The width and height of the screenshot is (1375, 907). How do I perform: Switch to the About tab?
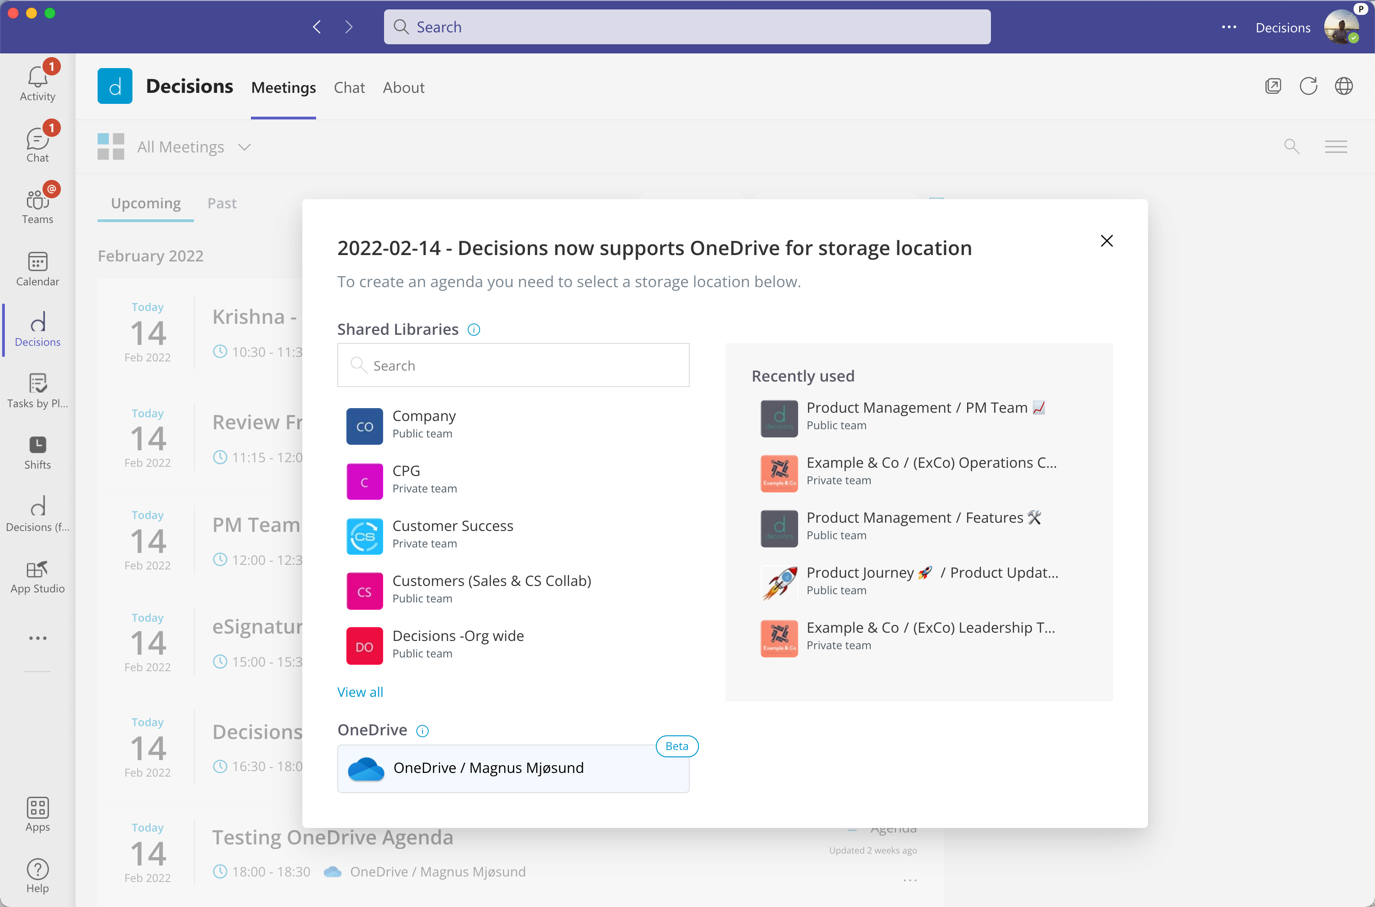click(404, 88)
